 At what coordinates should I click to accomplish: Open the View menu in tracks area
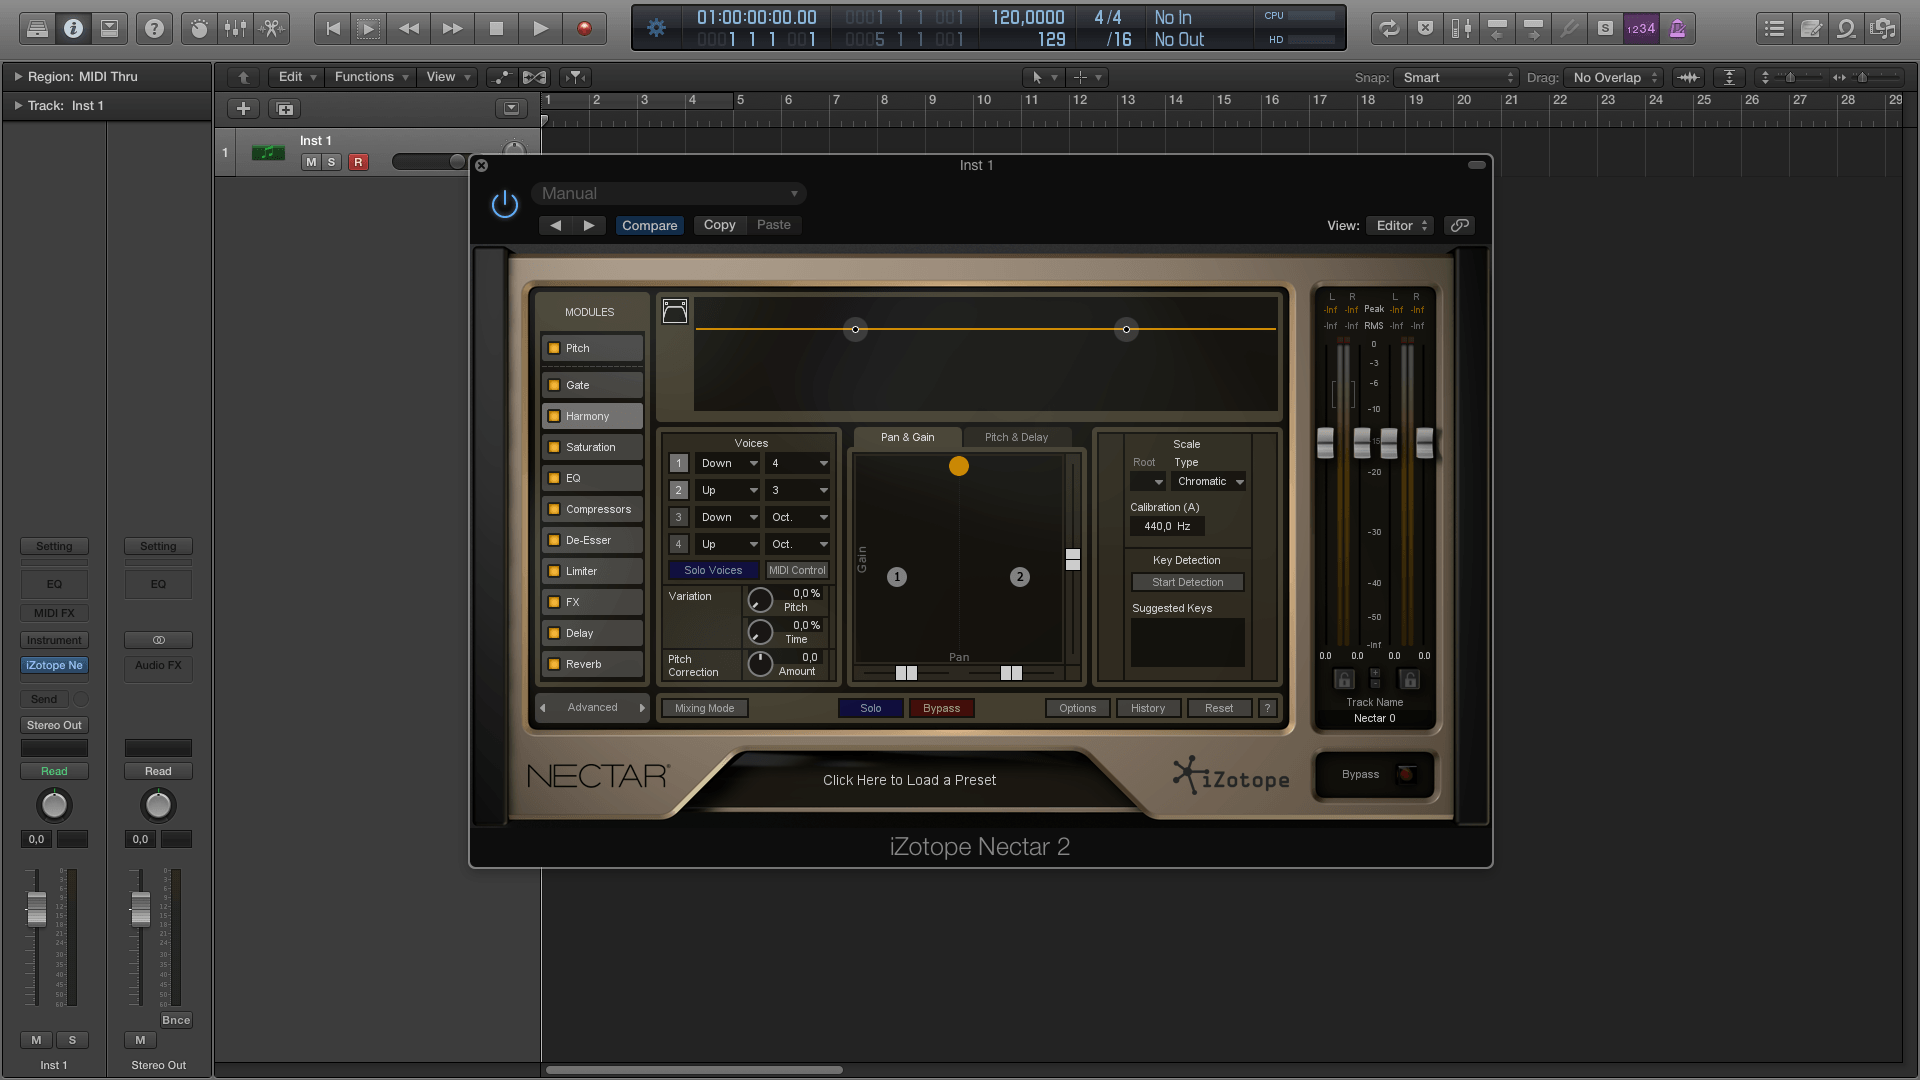tap(447, 77)
